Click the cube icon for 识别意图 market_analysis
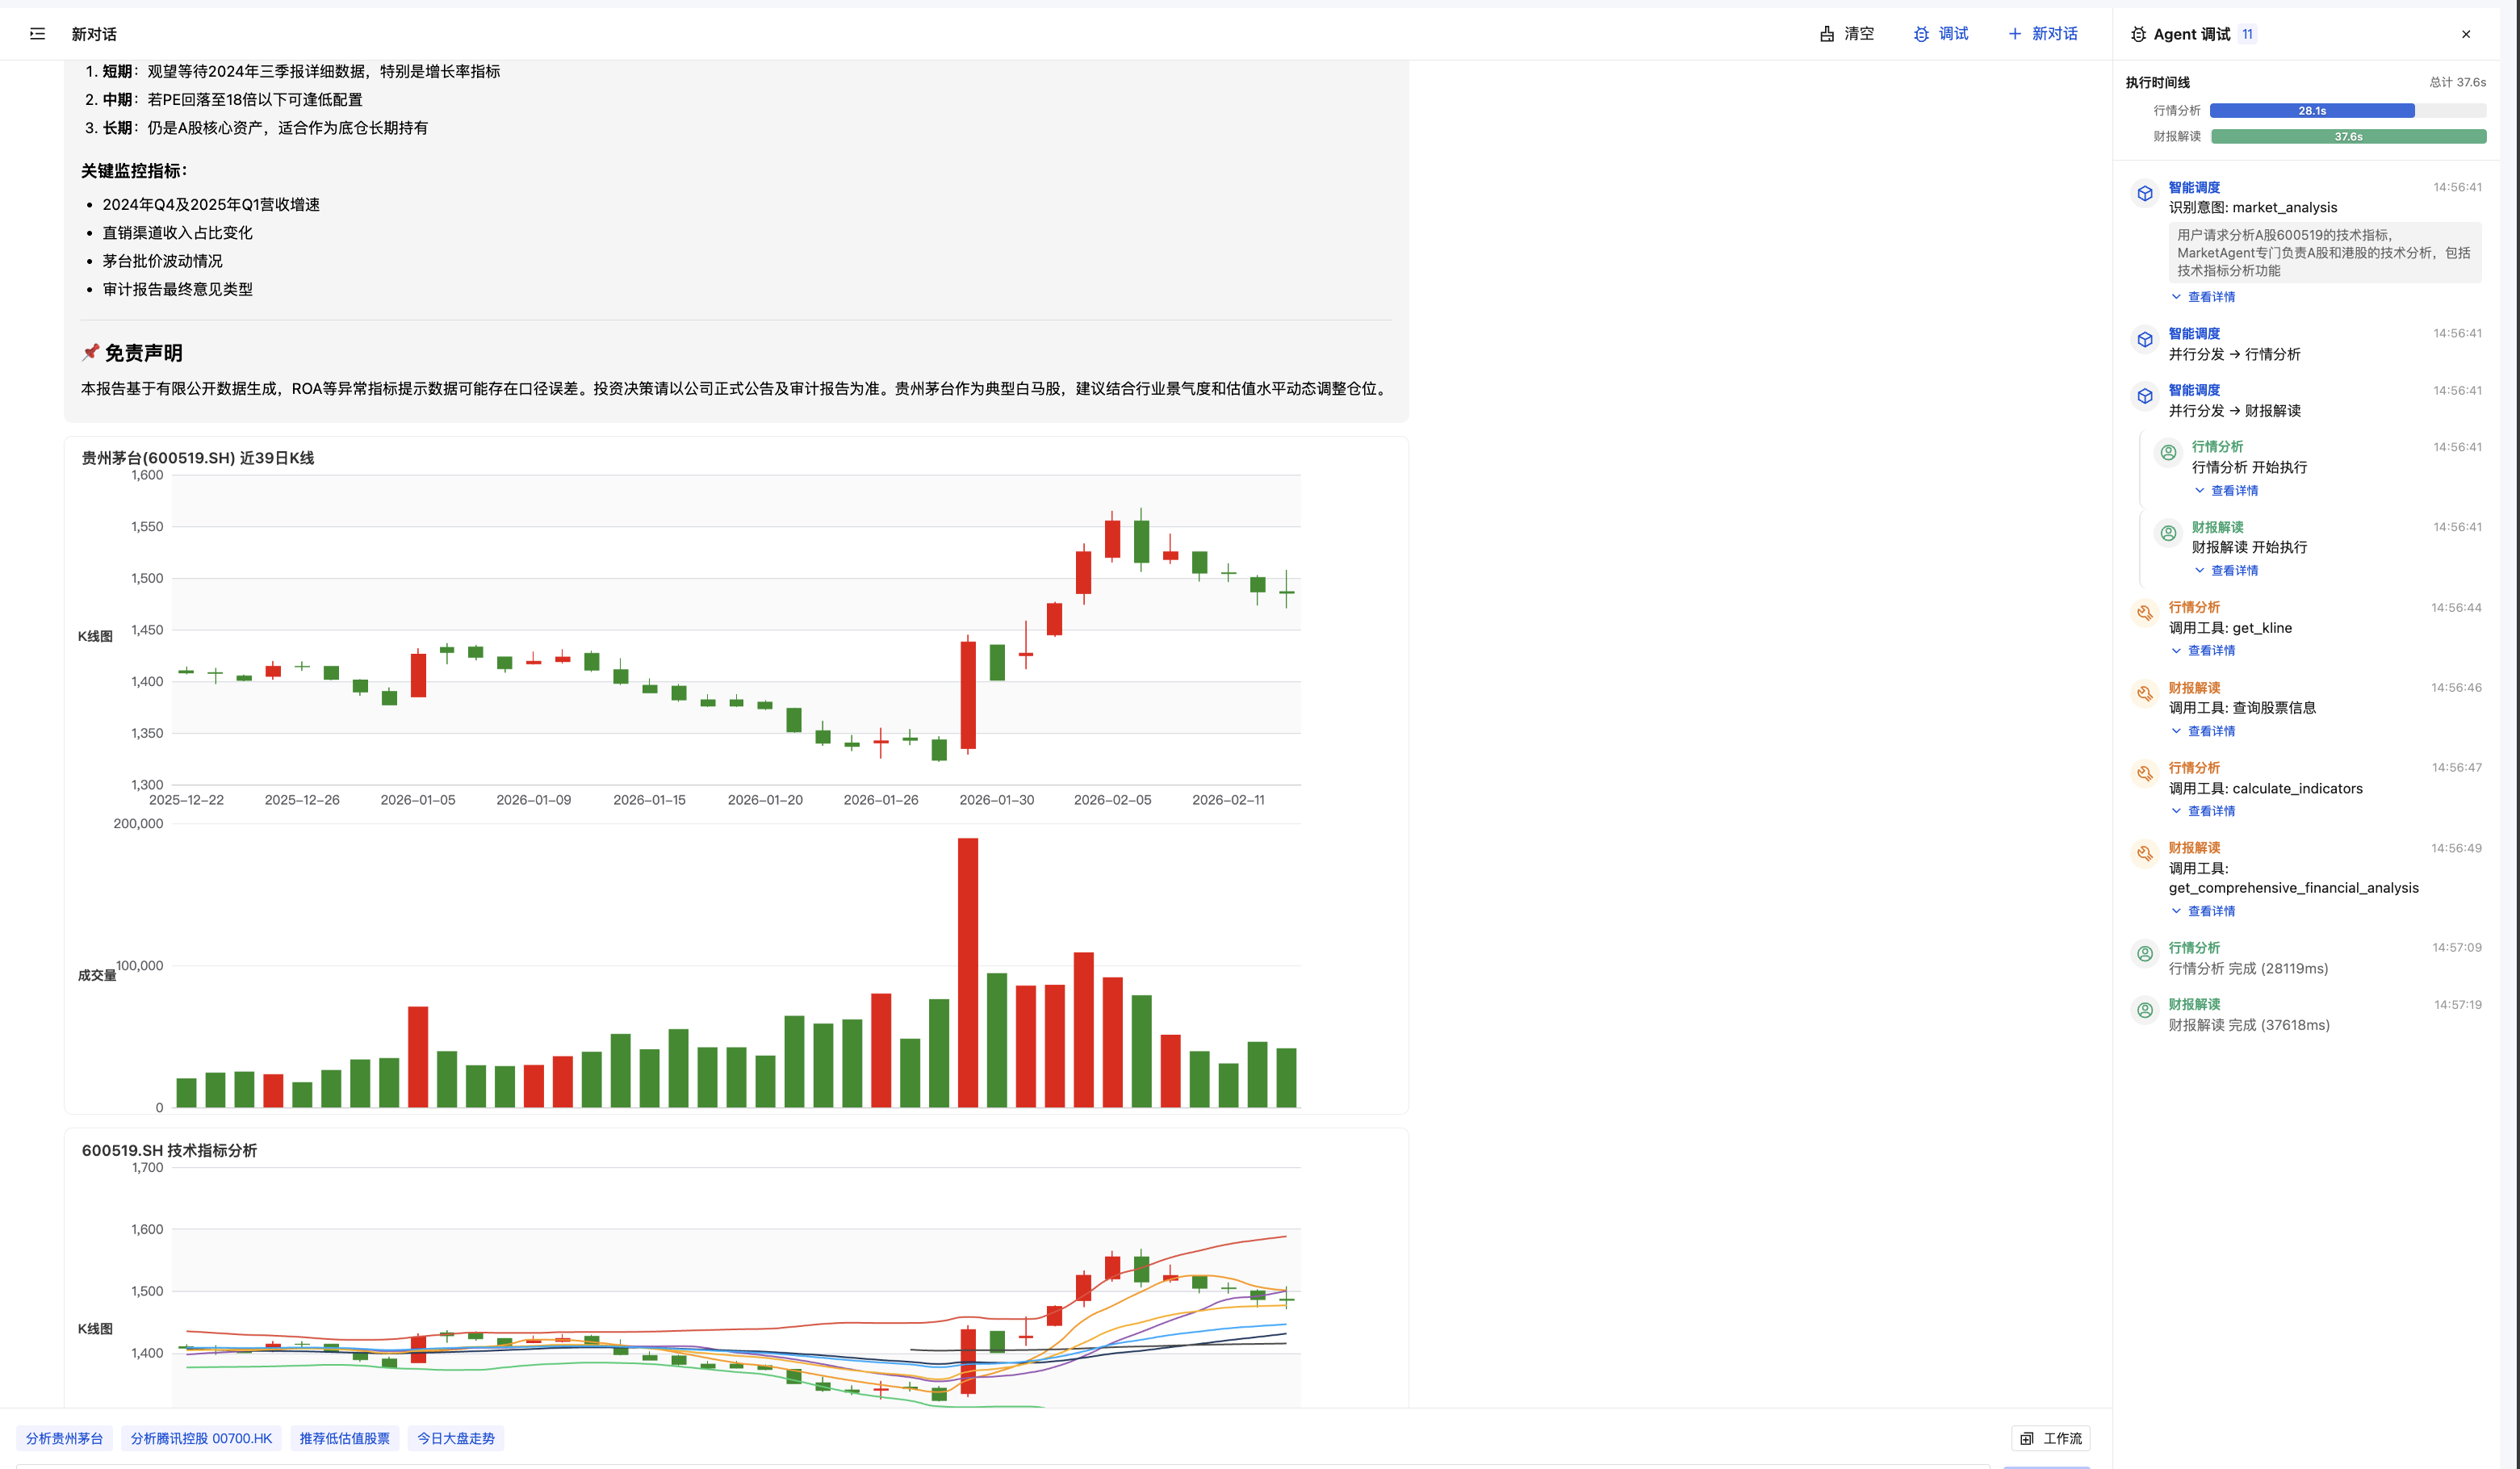Image resolution: width=2520 pixels, height=1469 pixels. pyautogui.click(x=2145, y=193)
